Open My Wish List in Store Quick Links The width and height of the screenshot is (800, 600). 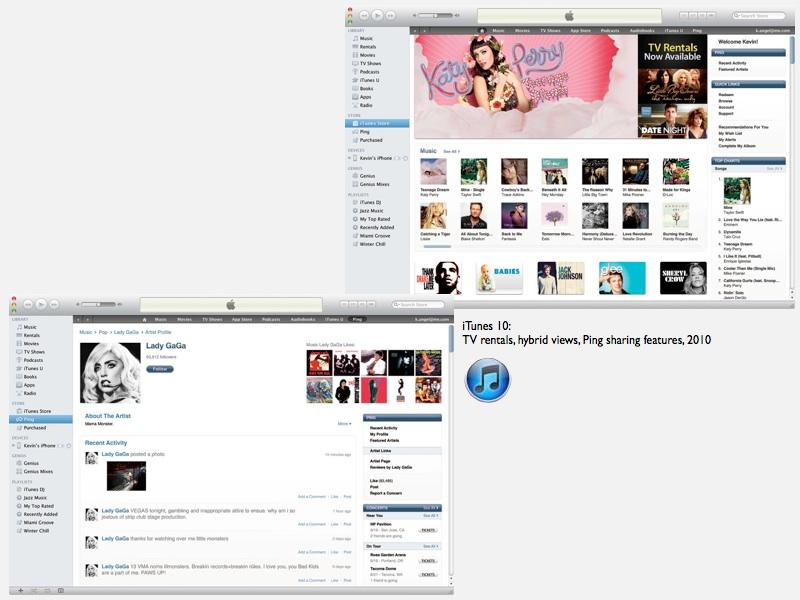(x=730, y=133)
